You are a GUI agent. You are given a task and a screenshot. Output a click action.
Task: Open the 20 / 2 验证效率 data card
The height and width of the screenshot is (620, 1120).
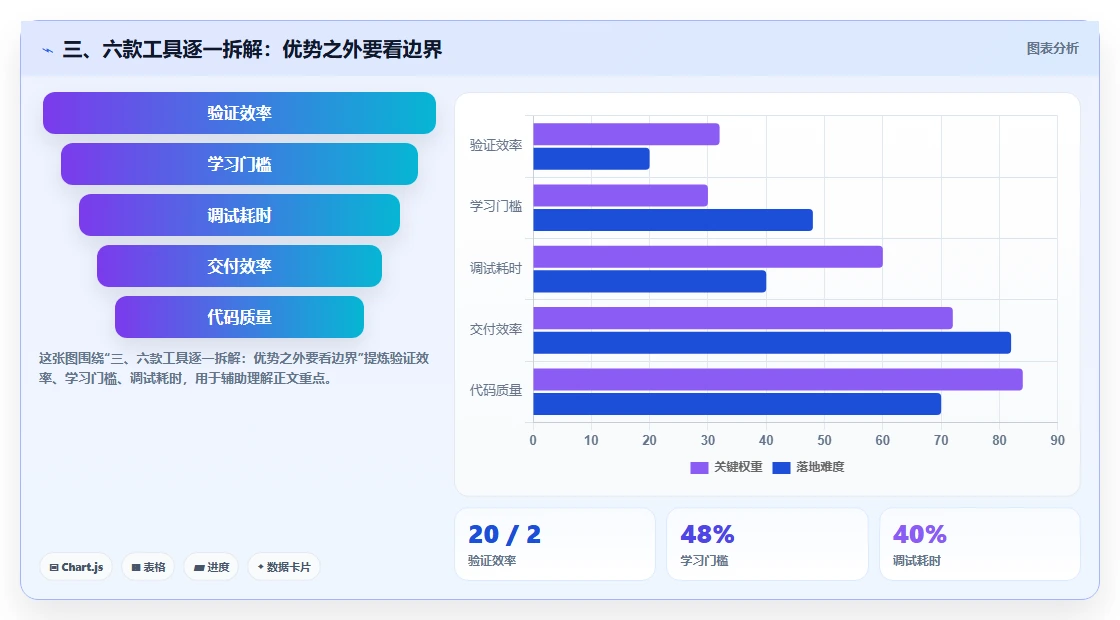coord(555,544)
